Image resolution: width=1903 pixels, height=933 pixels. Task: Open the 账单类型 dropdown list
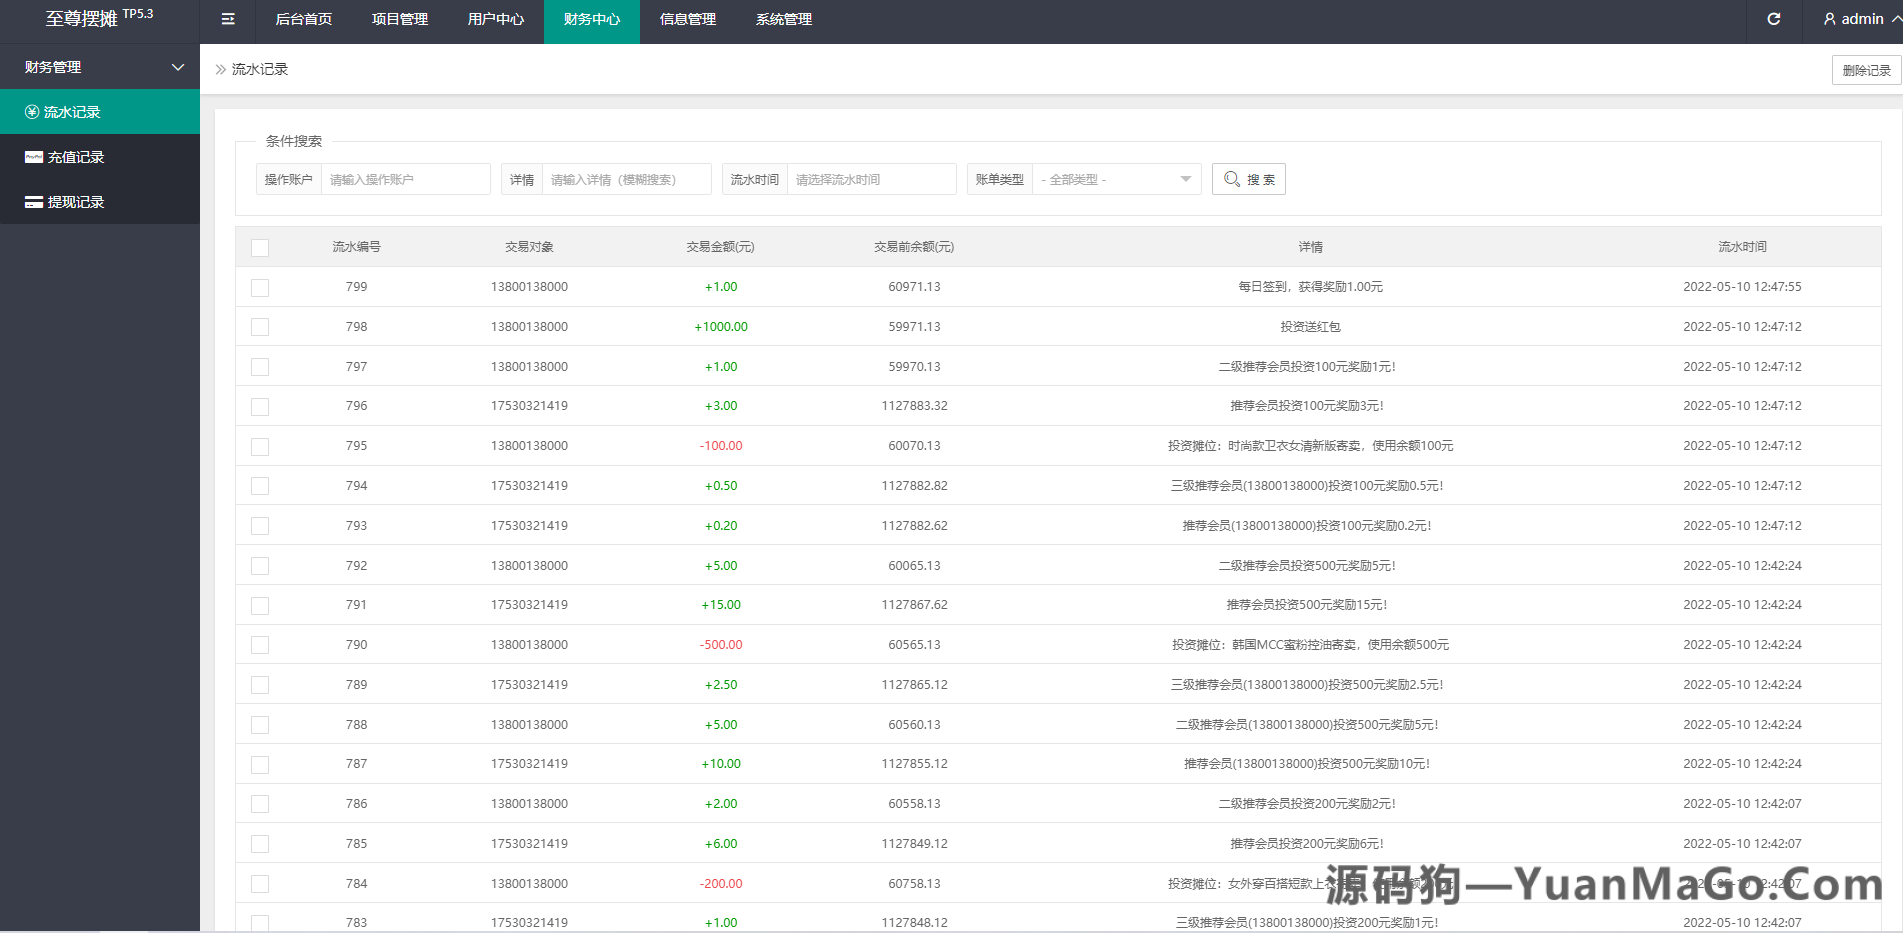click(x=1115, y=179)
